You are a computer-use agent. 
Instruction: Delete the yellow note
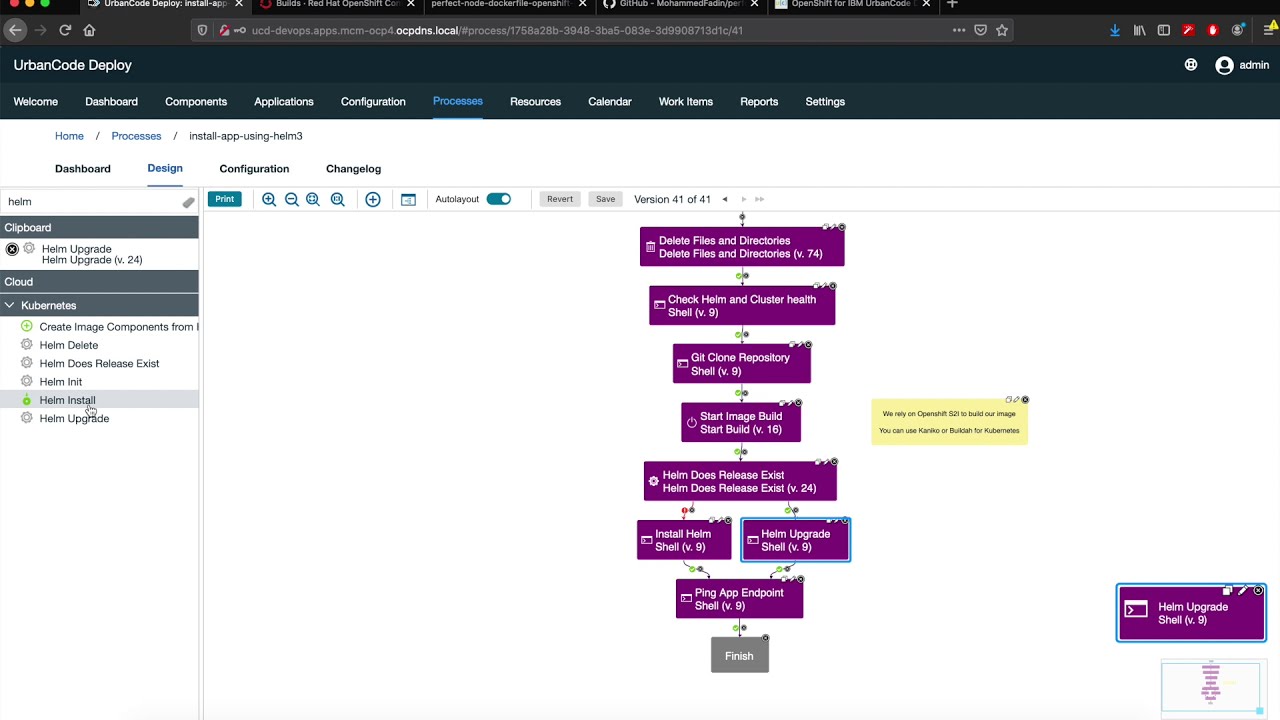click(x=1025, y=400)
